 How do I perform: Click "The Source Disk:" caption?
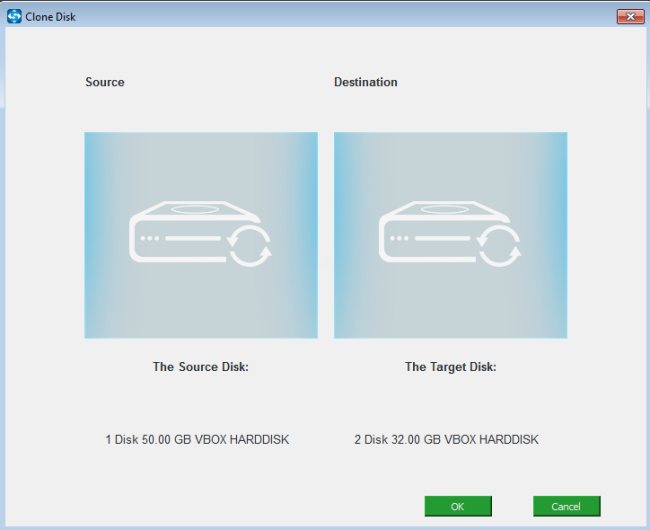200,367
